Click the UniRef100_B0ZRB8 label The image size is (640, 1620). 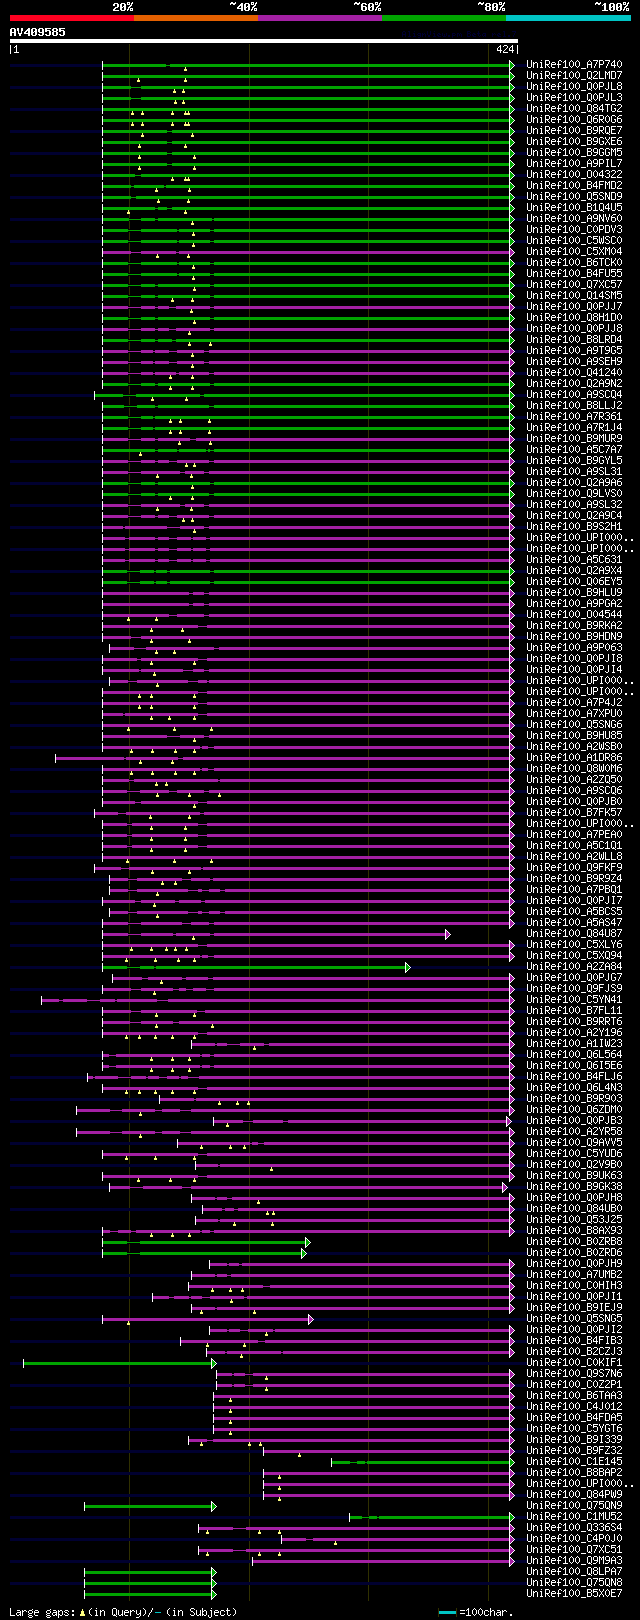574,1241
